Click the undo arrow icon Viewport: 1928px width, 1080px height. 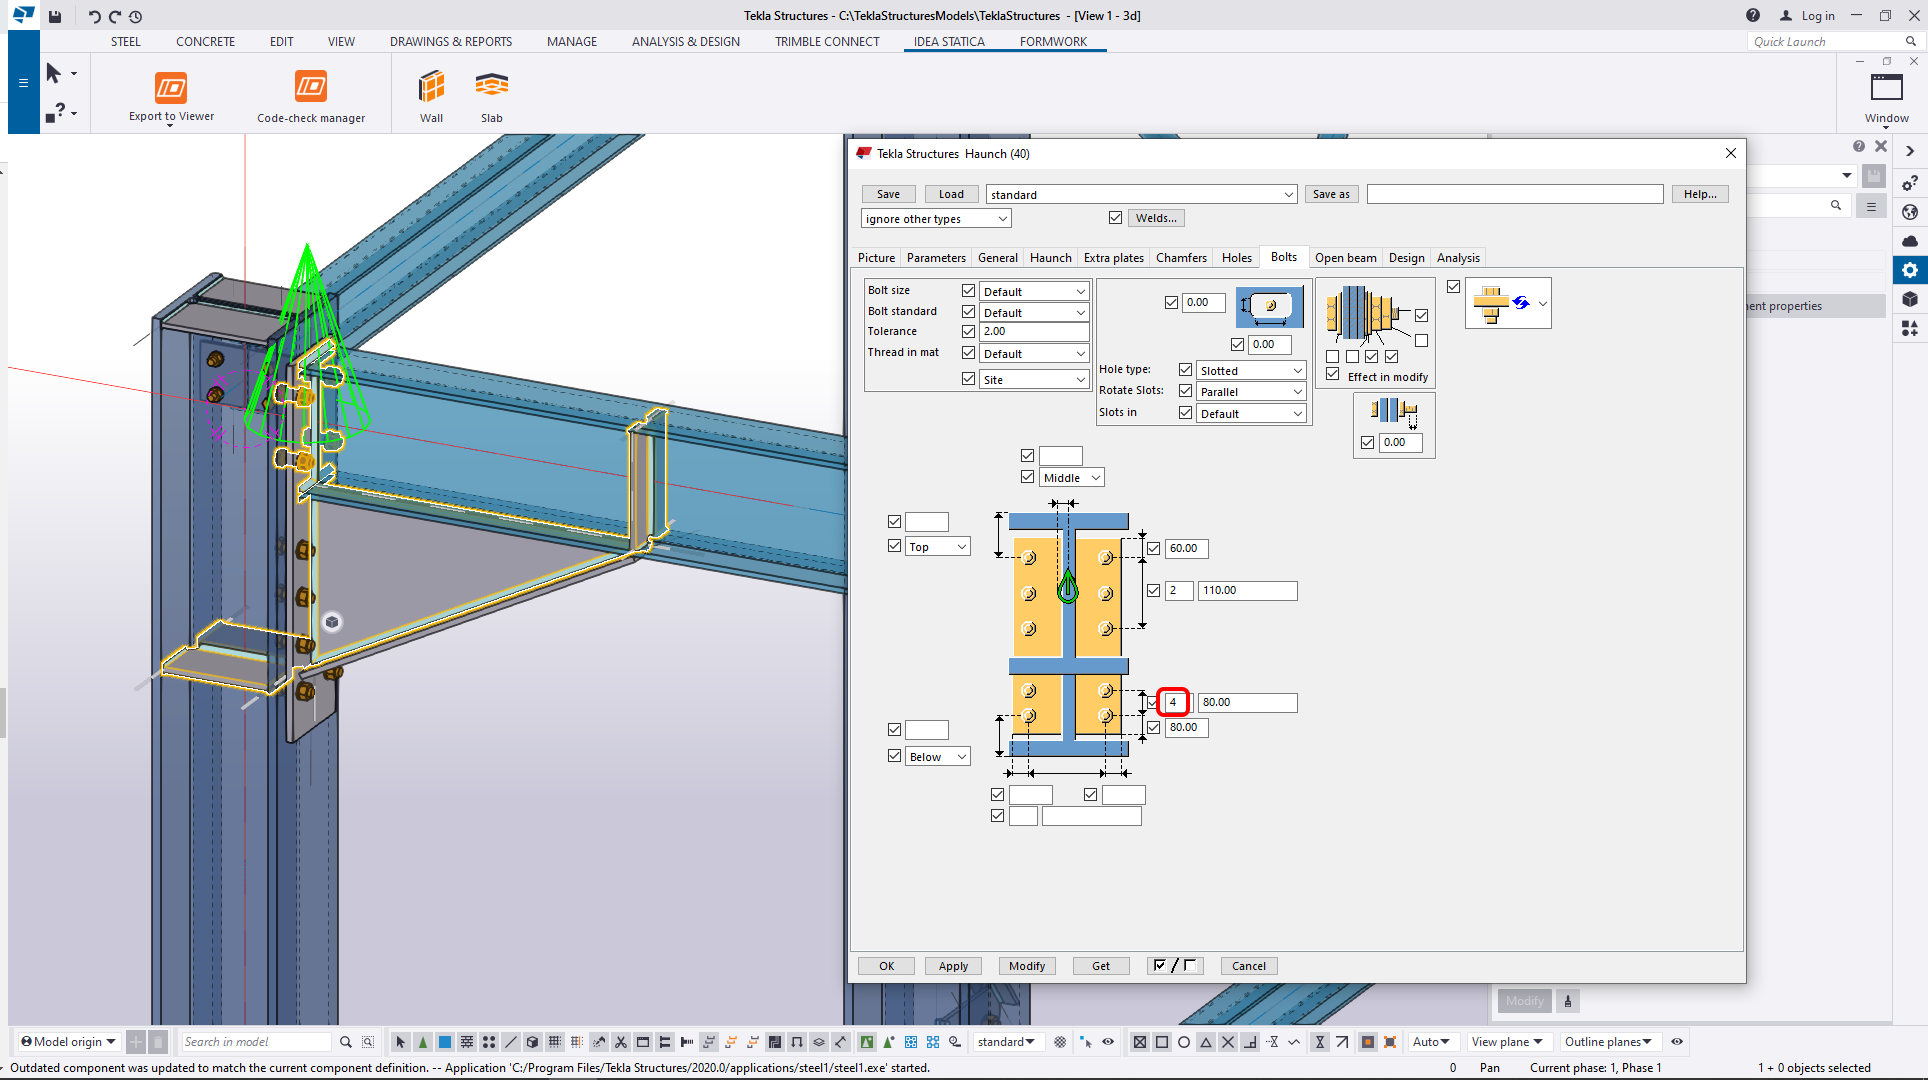pyautogui.click(x=93, y=16)
